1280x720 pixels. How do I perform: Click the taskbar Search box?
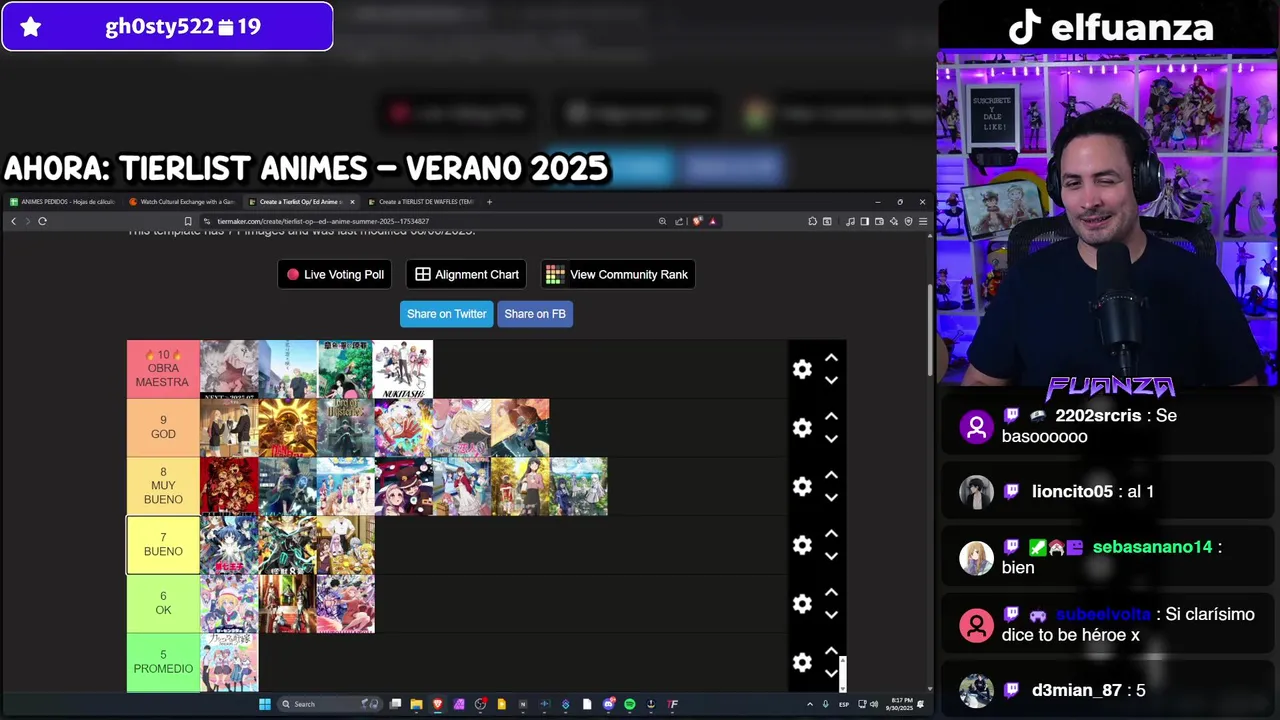331,704
